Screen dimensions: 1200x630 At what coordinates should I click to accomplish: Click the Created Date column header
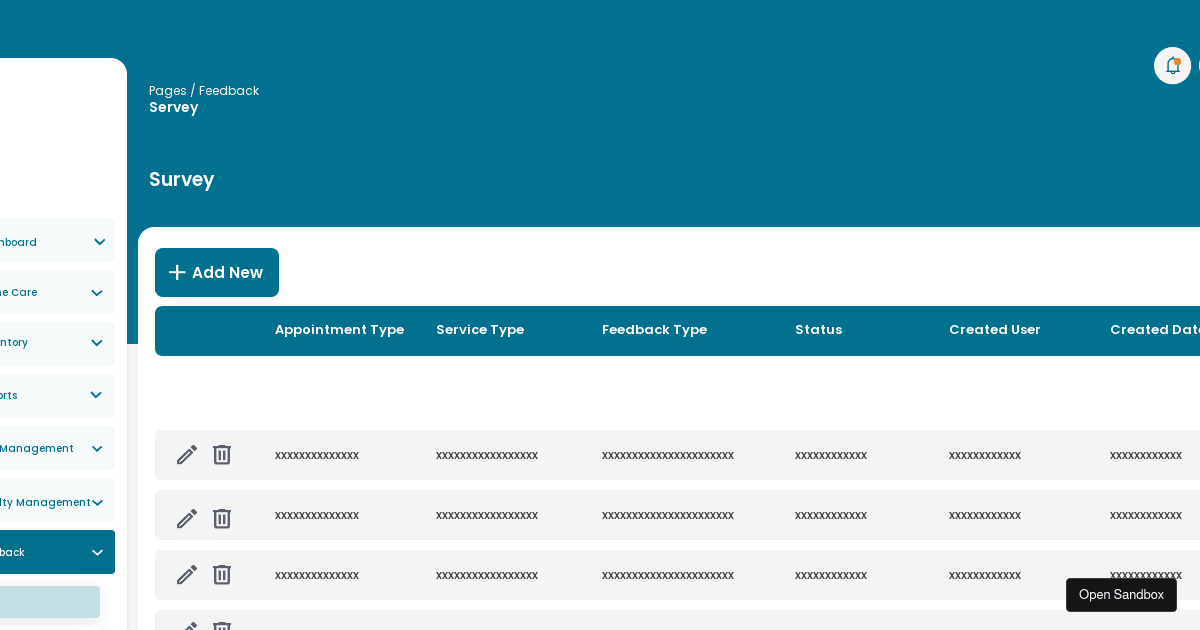[x=1155, y=330]
